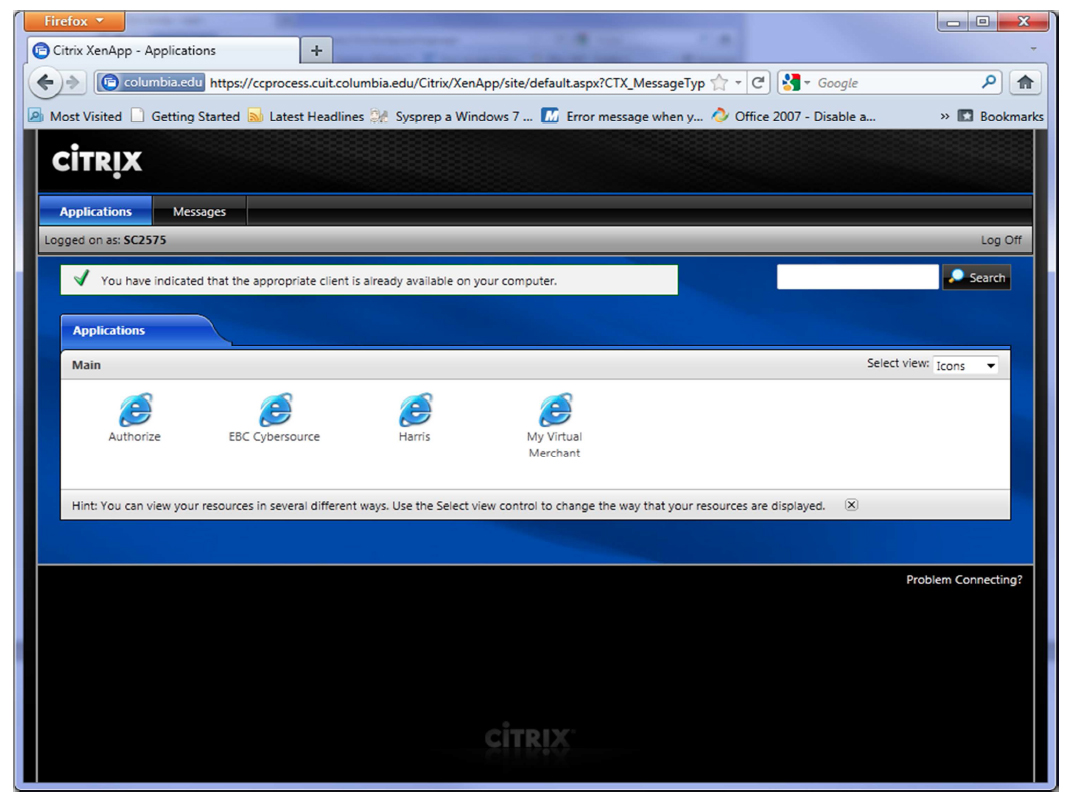Focus the Google search box
The image size is (1071, 797).
[897, 83]
